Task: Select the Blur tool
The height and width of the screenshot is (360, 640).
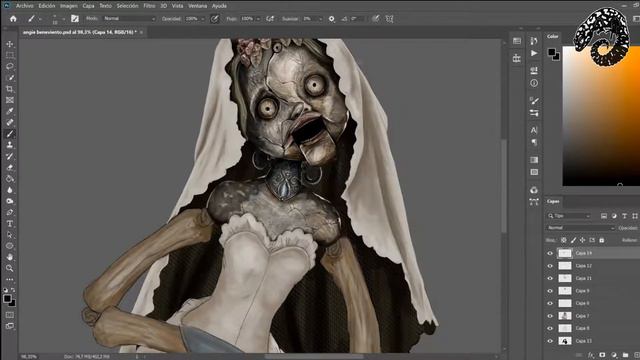Action: tap(10, 190)
